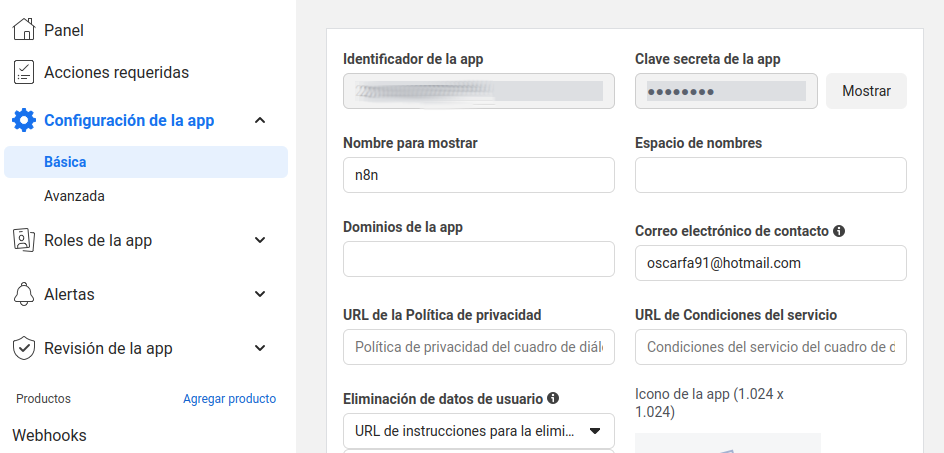Click info icon next to Eliminación de datos de usuario
The width and height of the screenshot is (944, 453).
(553, 398)
